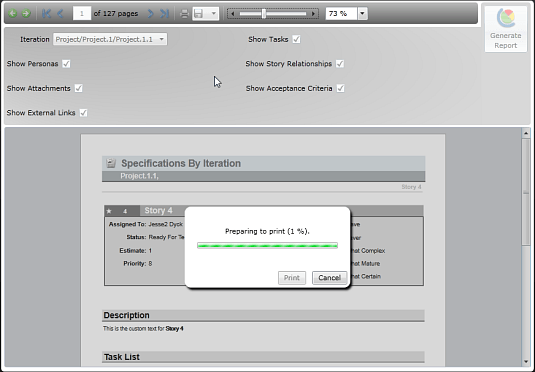Toggle the Show Tasks checkbox
Image resolution: width=535 pixels, height=372 pixels.
point(297,39)
